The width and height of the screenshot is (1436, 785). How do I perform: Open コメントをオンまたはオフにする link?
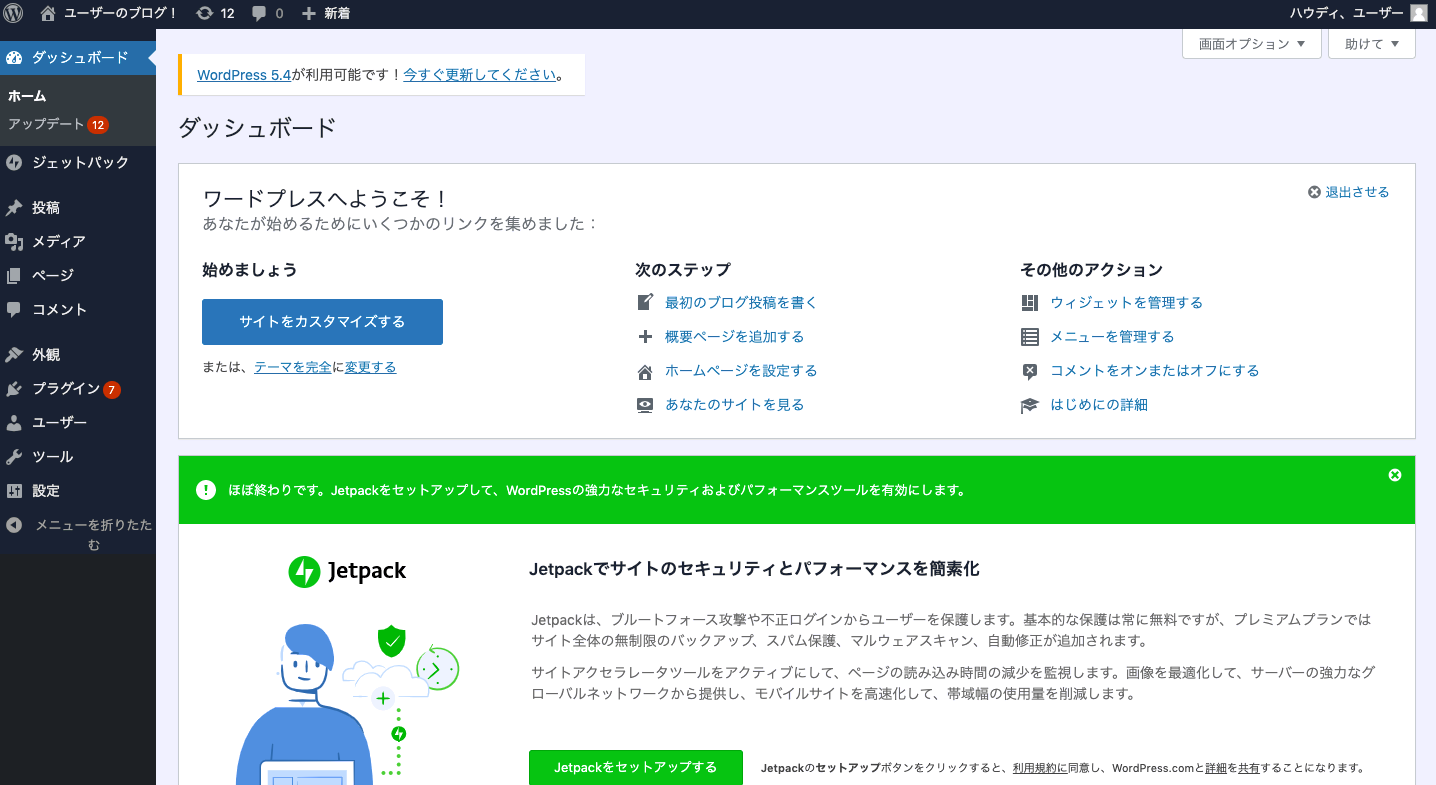point(1154,371)
